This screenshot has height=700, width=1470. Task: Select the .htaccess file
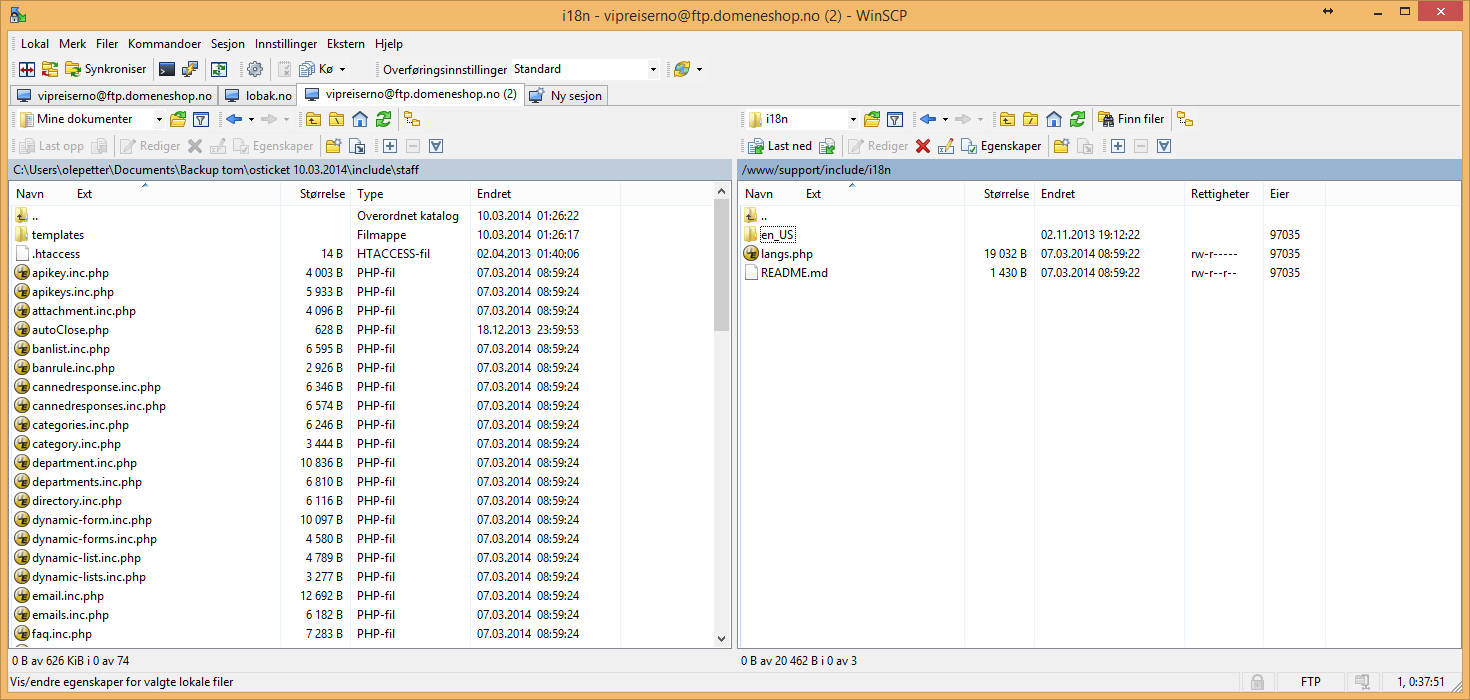click(x=56, y=254)
